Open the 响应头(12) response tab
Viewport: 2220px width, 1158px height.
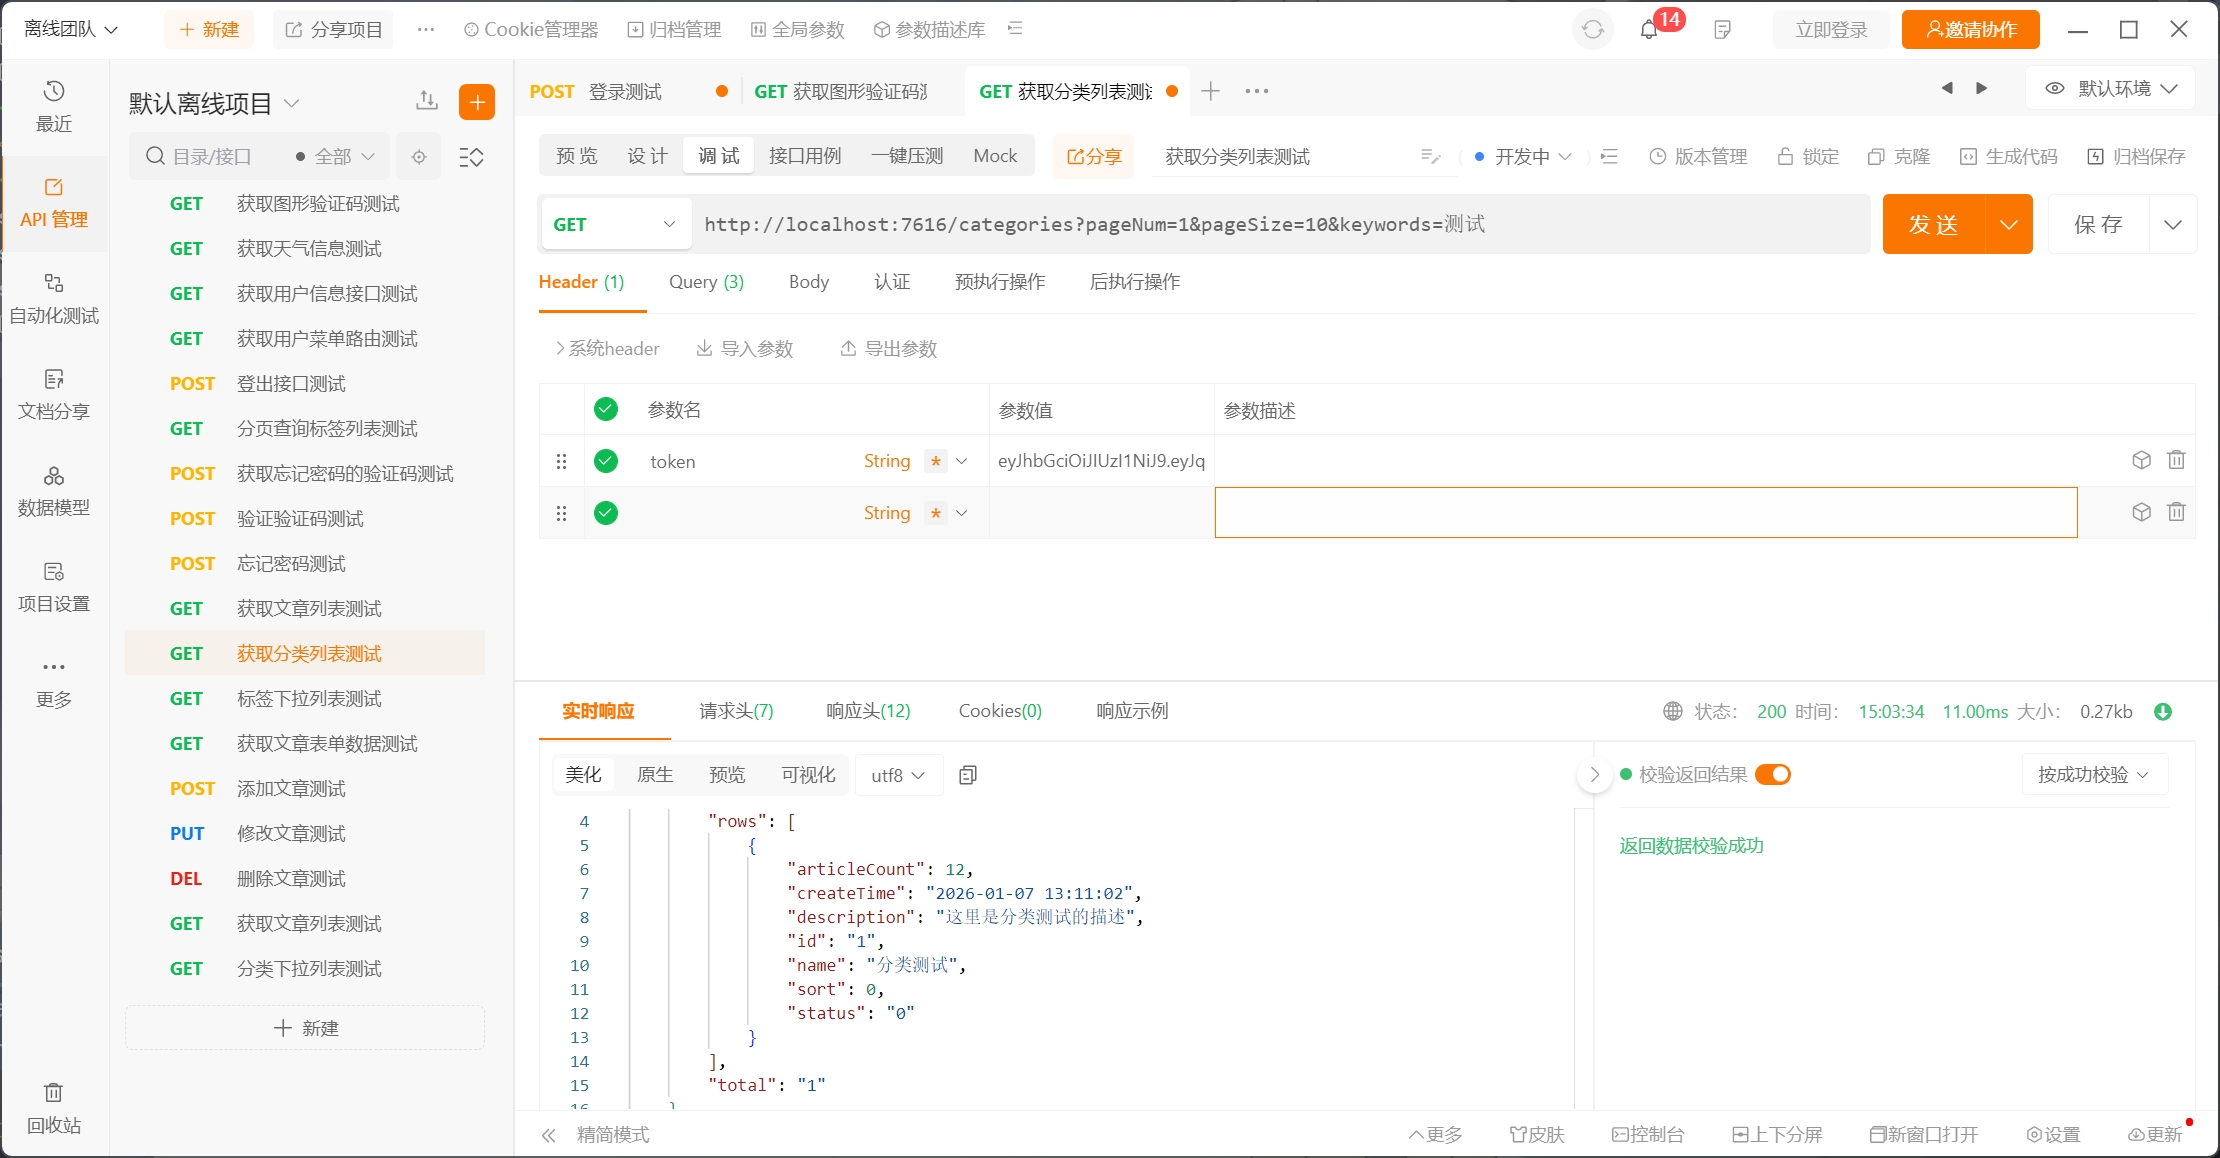868,711
